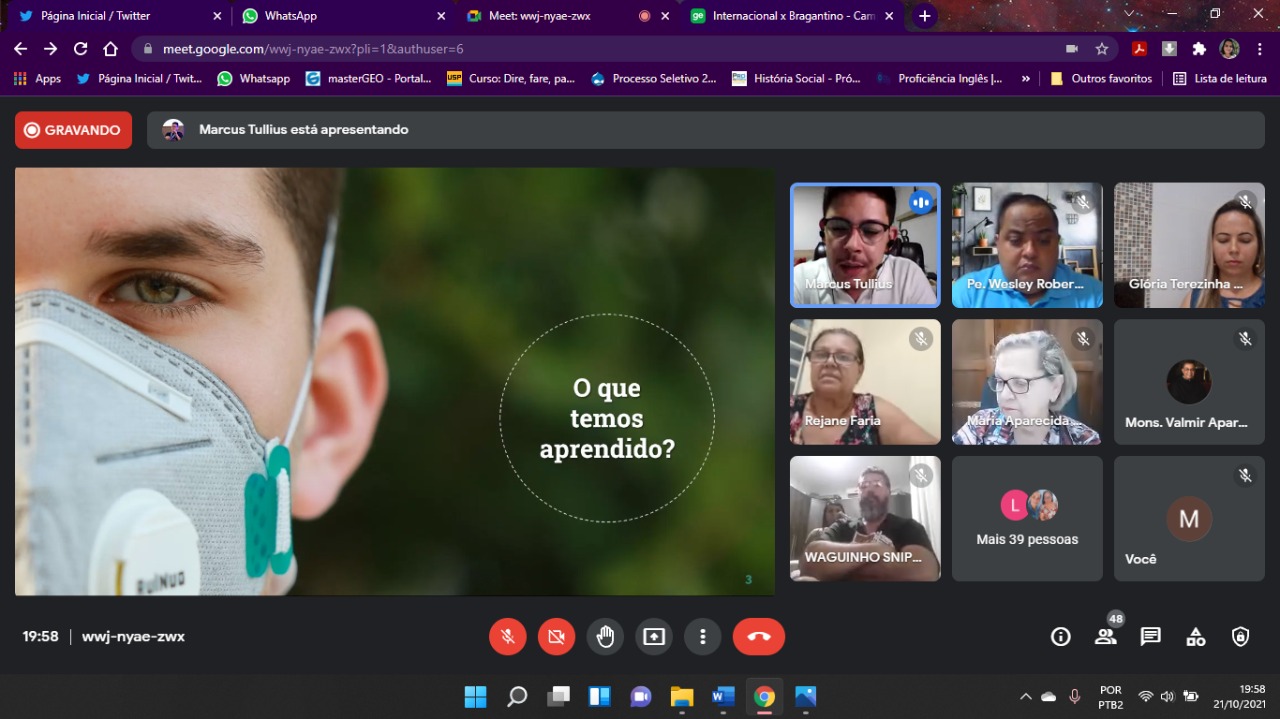Open more options three-dot menu
Image resolution: width=1280 pixels, height=719 pixels.
[703, 636]
